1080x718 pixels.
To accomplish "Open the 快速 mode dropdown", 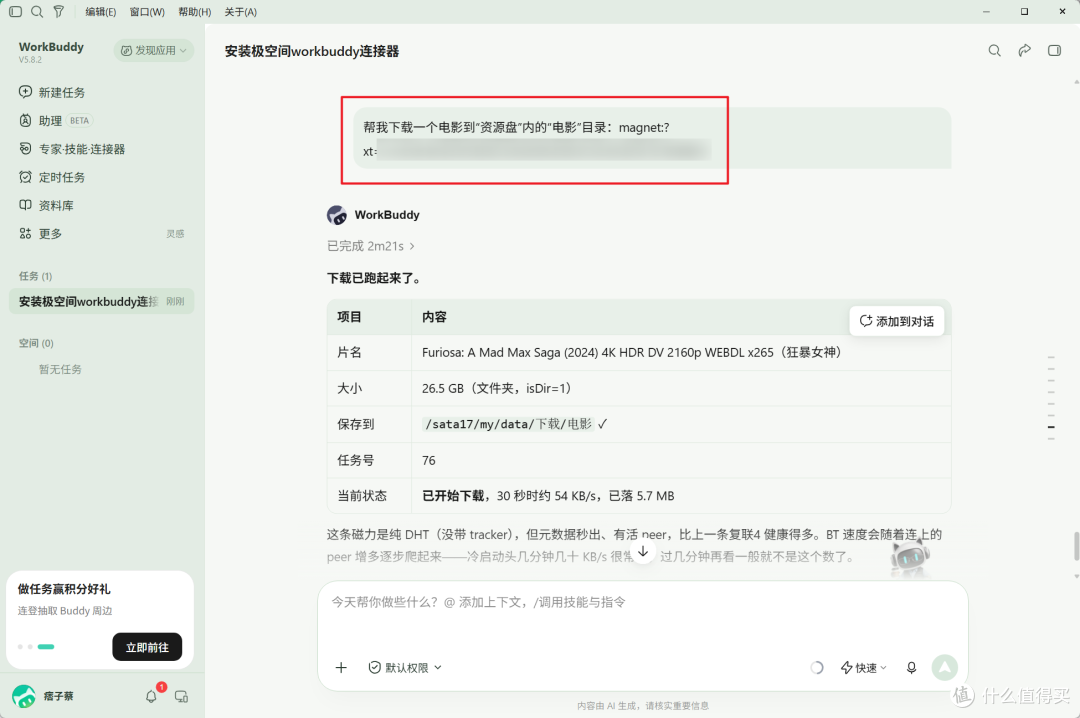I will (x=864, y=667).
